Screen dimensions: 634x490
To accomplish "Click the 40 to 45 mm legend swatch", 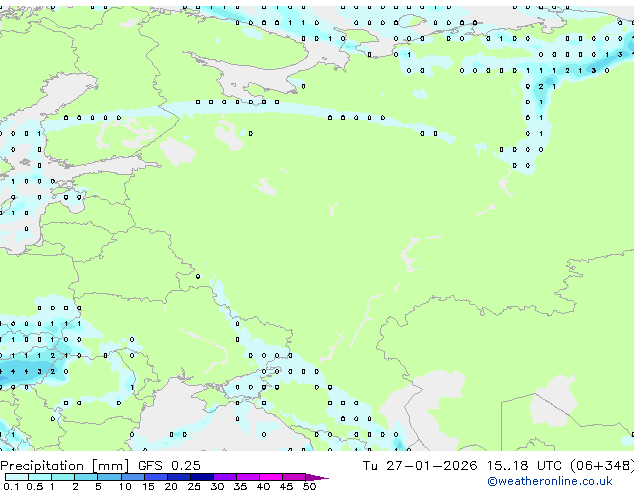I will pyautogui.click(x=271, y=477).
